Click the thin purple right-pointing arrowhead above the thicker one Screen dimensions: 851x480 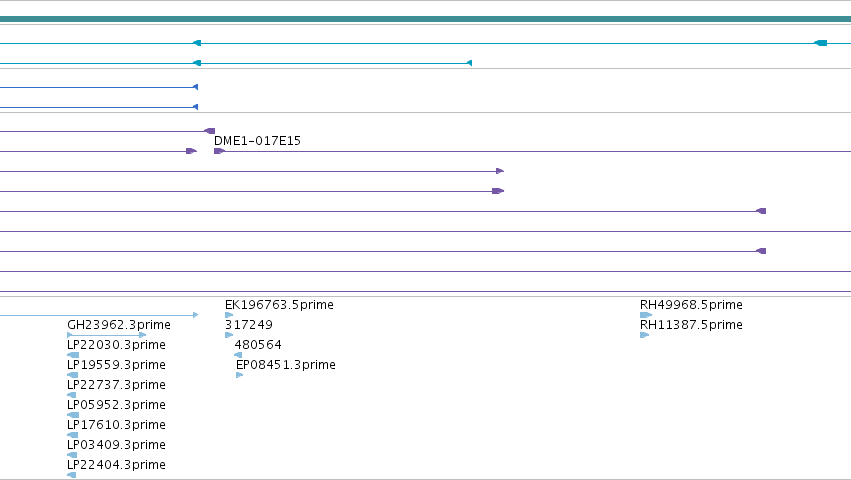500,171
